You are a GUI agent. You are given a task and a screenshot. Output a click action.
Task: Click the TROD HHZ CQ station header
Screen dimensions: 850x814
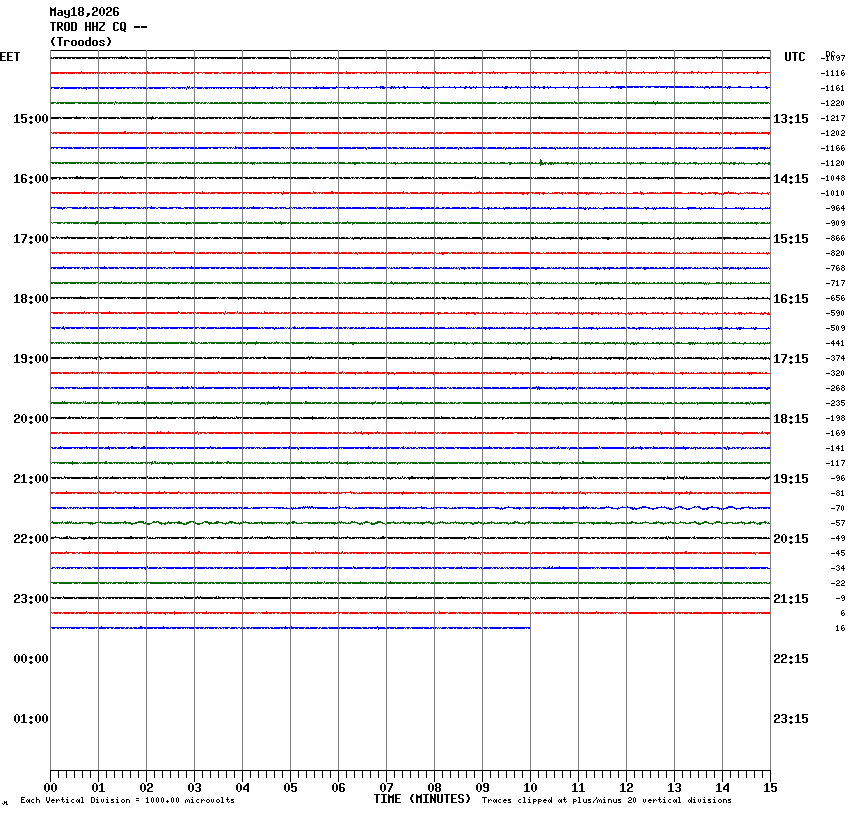point(98,27)
